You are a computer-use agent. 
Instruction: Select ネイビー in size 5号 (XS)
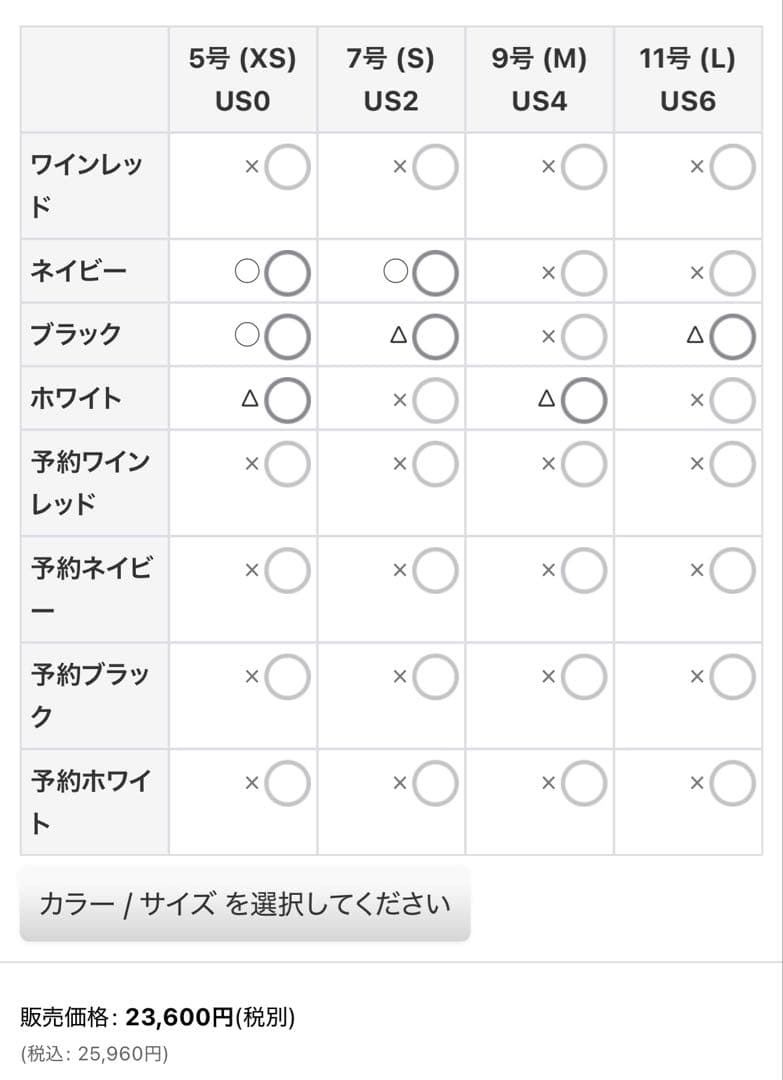click(286, 270)
